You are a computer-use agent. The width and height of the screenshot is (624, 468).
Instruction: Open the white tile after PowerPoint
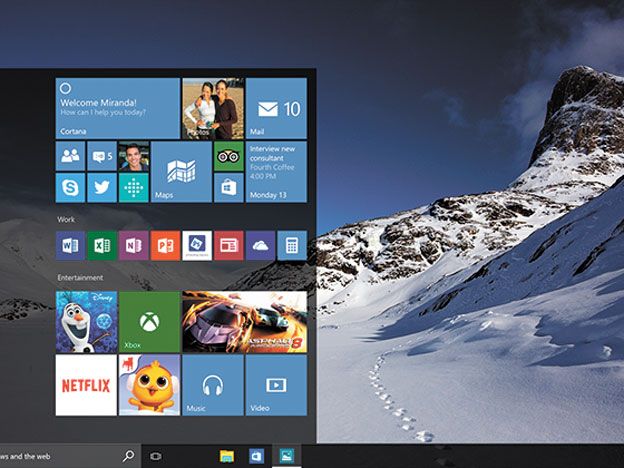(x=197, y=246)
